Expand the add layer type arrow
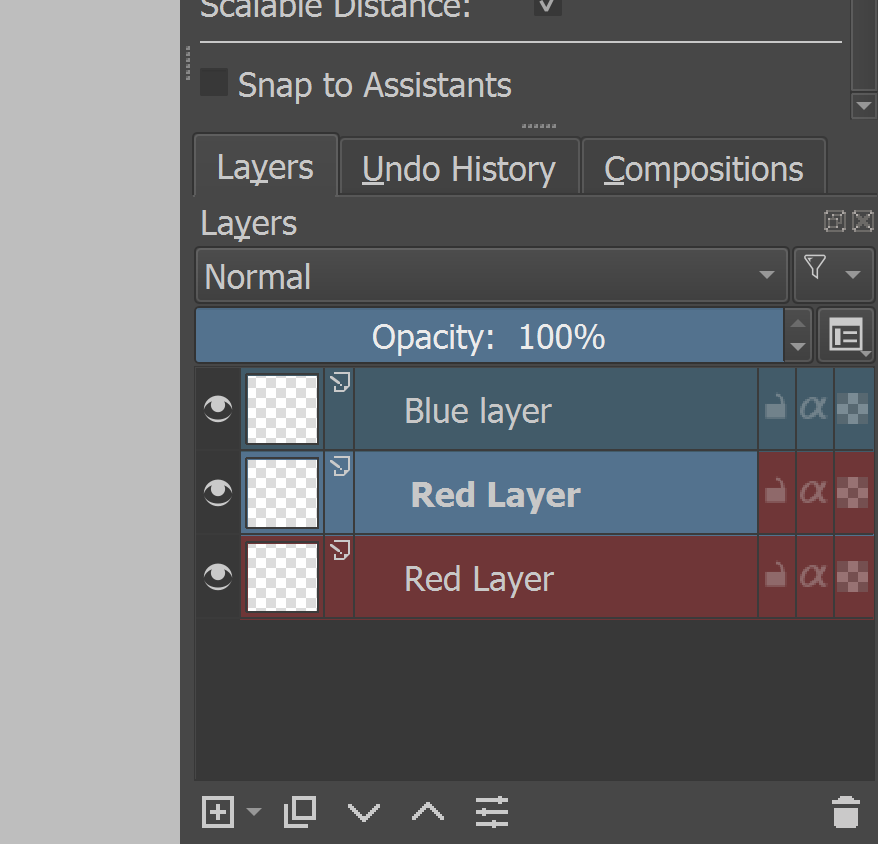The image size is (878, 844). click(254, 812)
